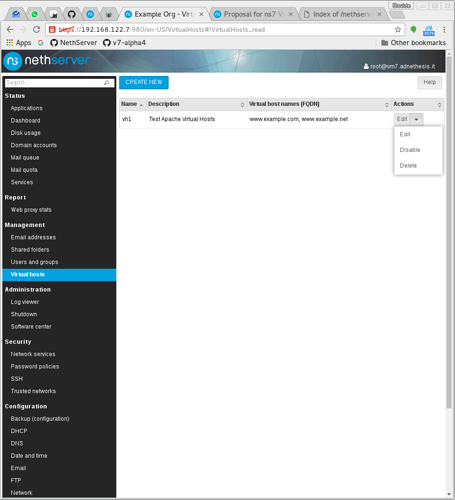This screenshot has height=500, width=455.
Task: Click the green extension icon in toolbar
Action: (x=413, y=29)
